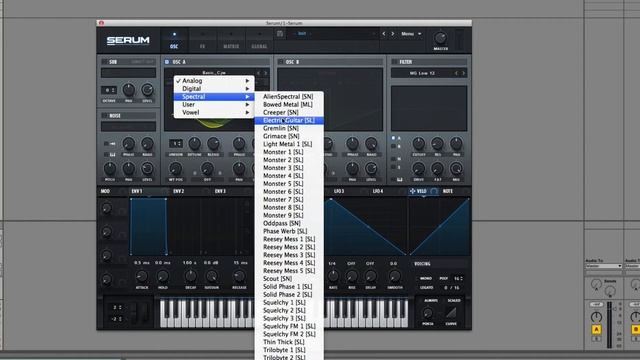
Task: Open the LFO 4 tab
Action: click(378, 191)
